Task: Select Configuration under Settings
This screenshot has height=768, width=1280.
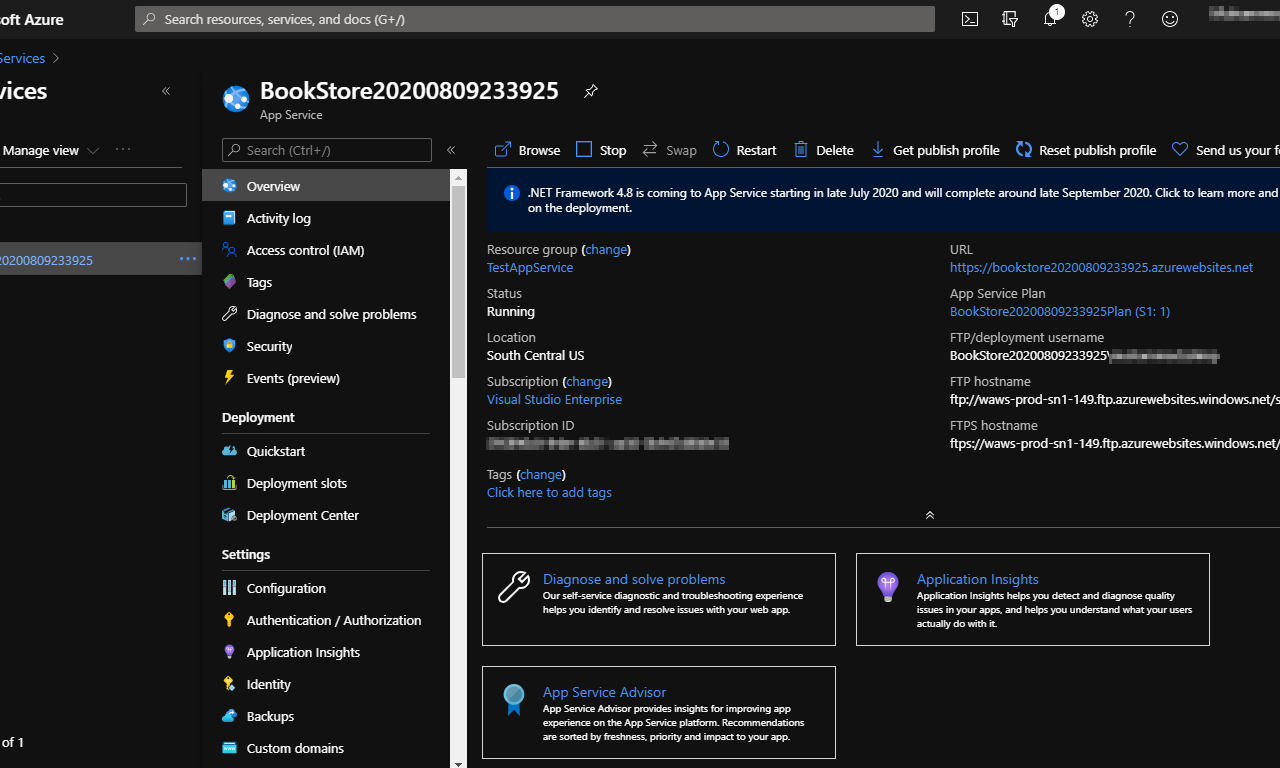Action: pyautogui.click(x=286, y=588)
